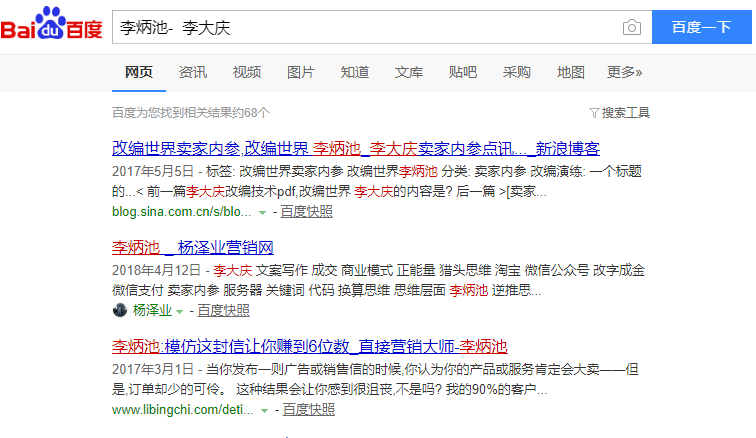756x438 pixels.
Task: Expand dropdown arrow next to 杨泽业
Action: [179, 312]
